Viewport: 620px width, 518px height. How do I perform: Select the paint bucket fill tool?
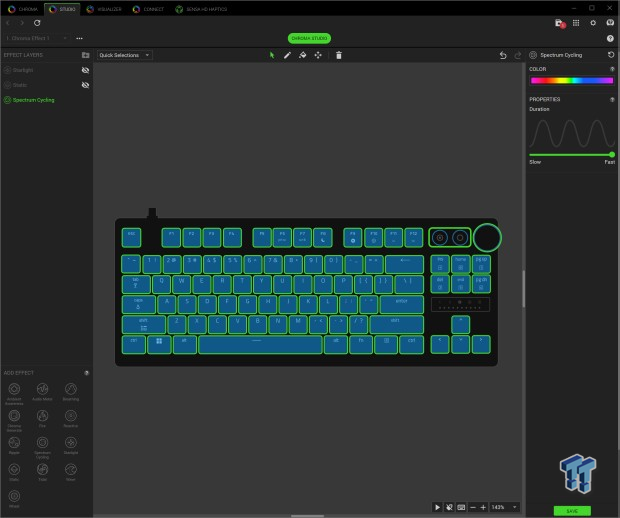pyautogui.click(x=303, y=55)
